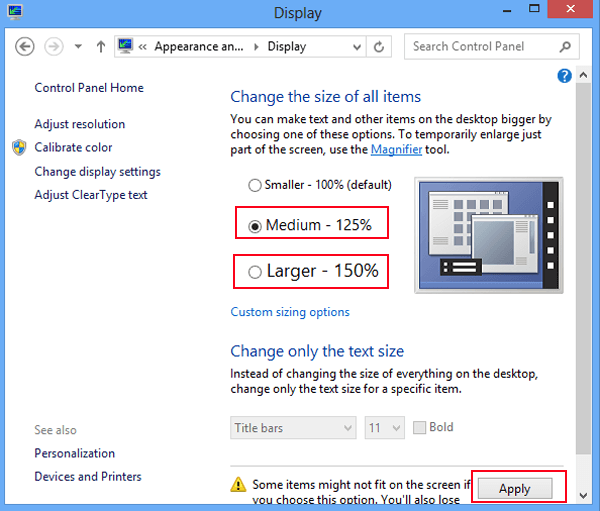Viewport: 600px width, 511px height.
Task: Select Smaller - 100% (default) option
Action: tap(320, 185)
